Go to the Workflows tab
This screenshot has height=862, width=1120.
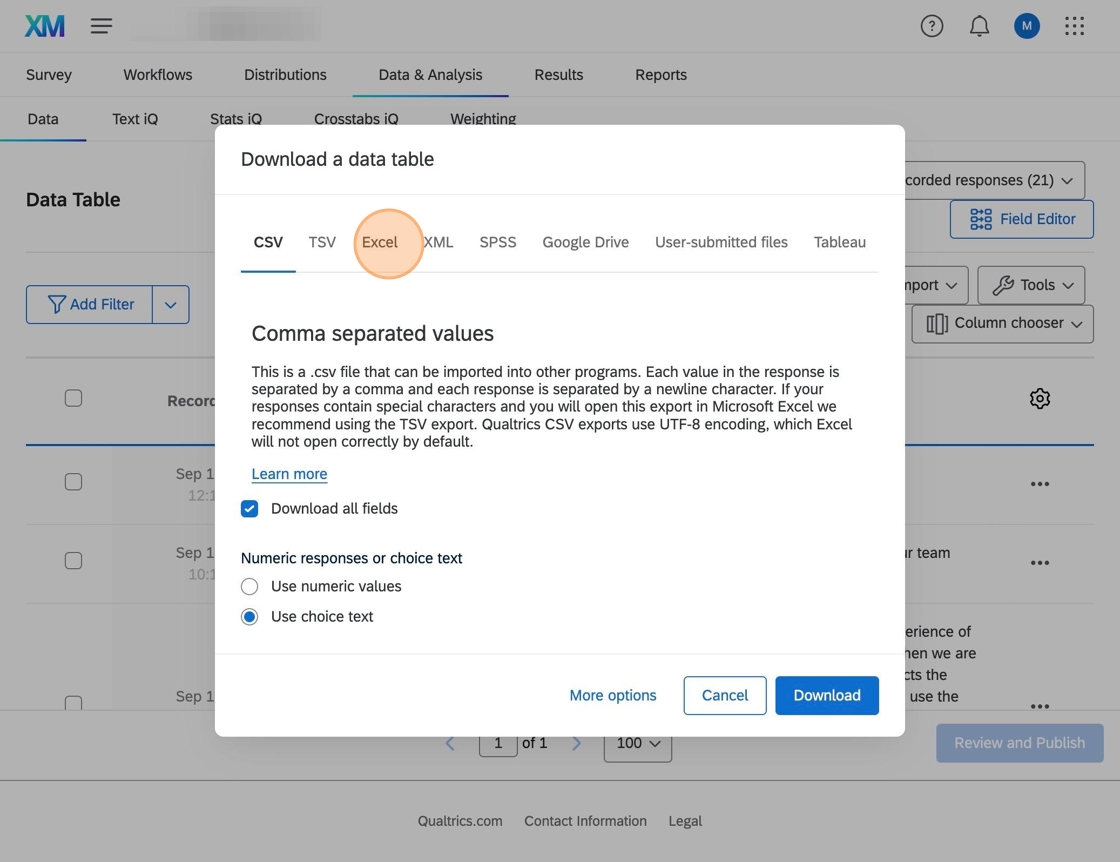157,75
